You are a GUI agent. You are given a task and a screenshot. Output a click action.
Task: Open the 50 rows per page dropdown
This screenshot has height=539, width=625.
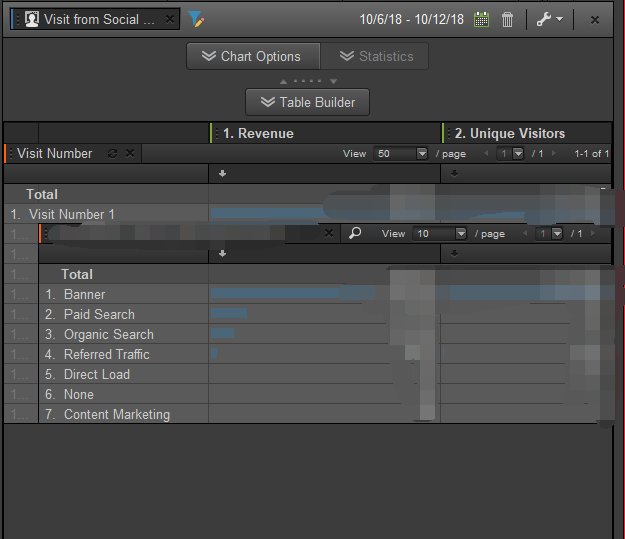(421, 153)
